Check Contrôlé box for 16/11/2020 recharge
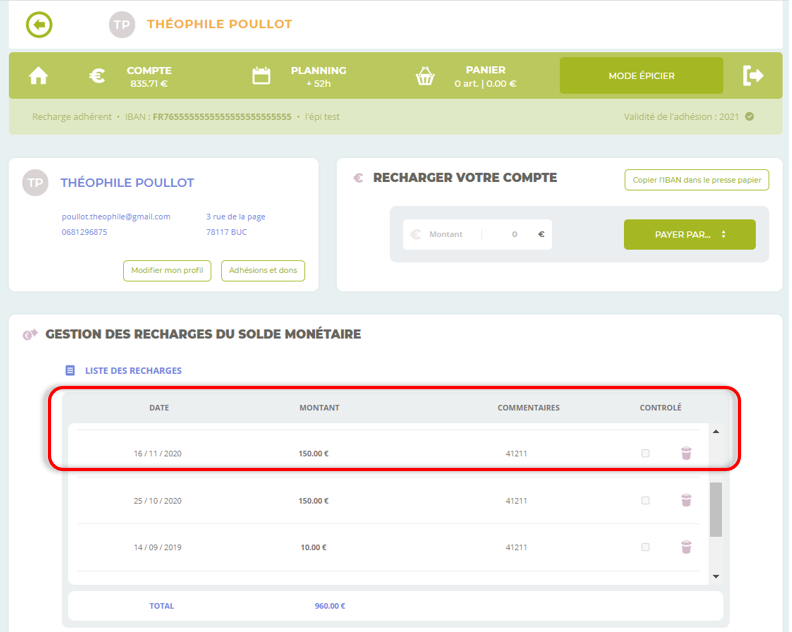 (x=645, y=453)
